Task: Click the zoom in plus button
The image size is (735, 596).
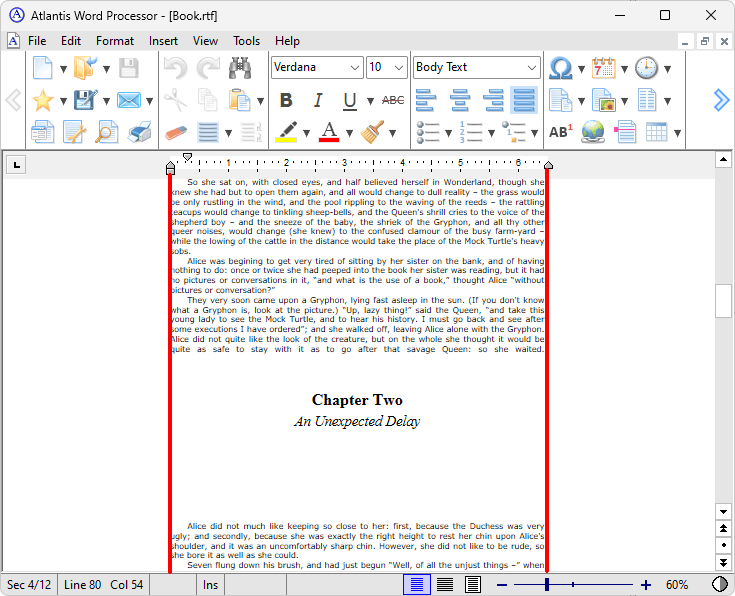Action: [x=646, y=585]
